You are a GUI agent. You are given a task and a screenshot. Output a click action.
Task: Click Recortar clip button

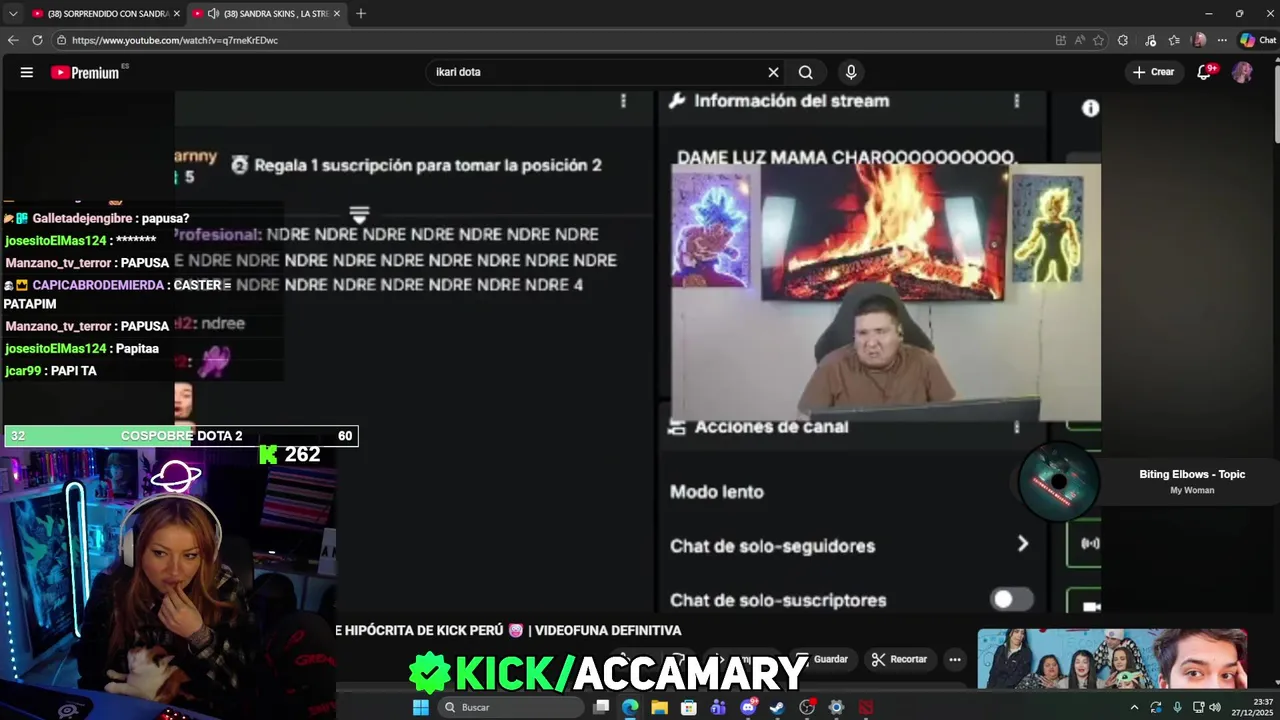click(899, 659)
